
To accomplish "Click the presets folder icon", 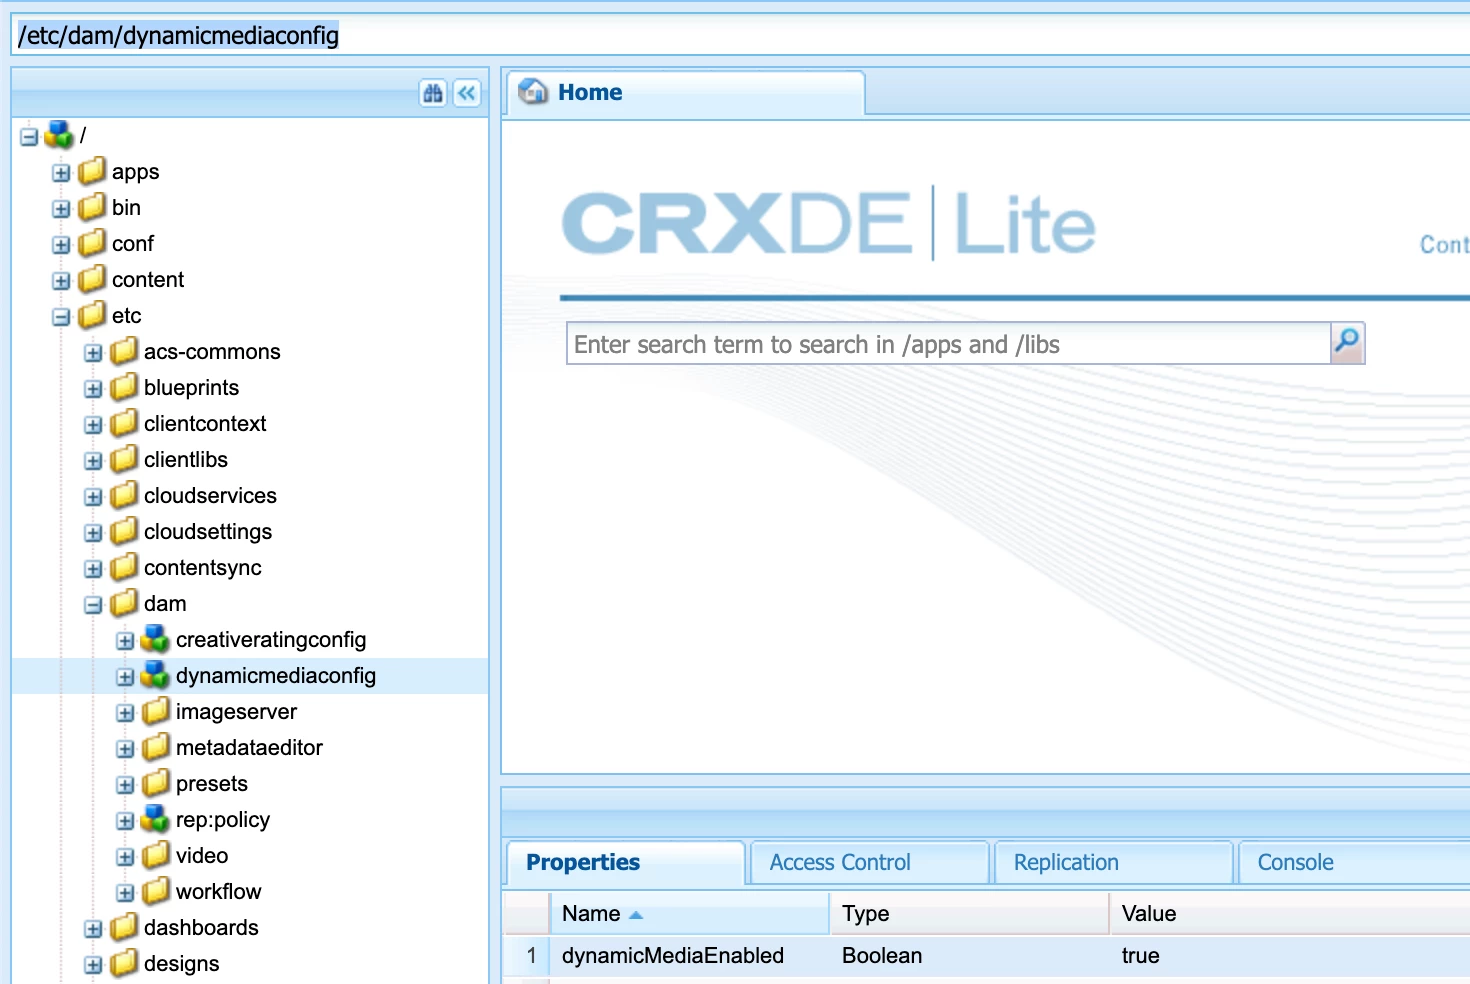I will coord(156,783).
